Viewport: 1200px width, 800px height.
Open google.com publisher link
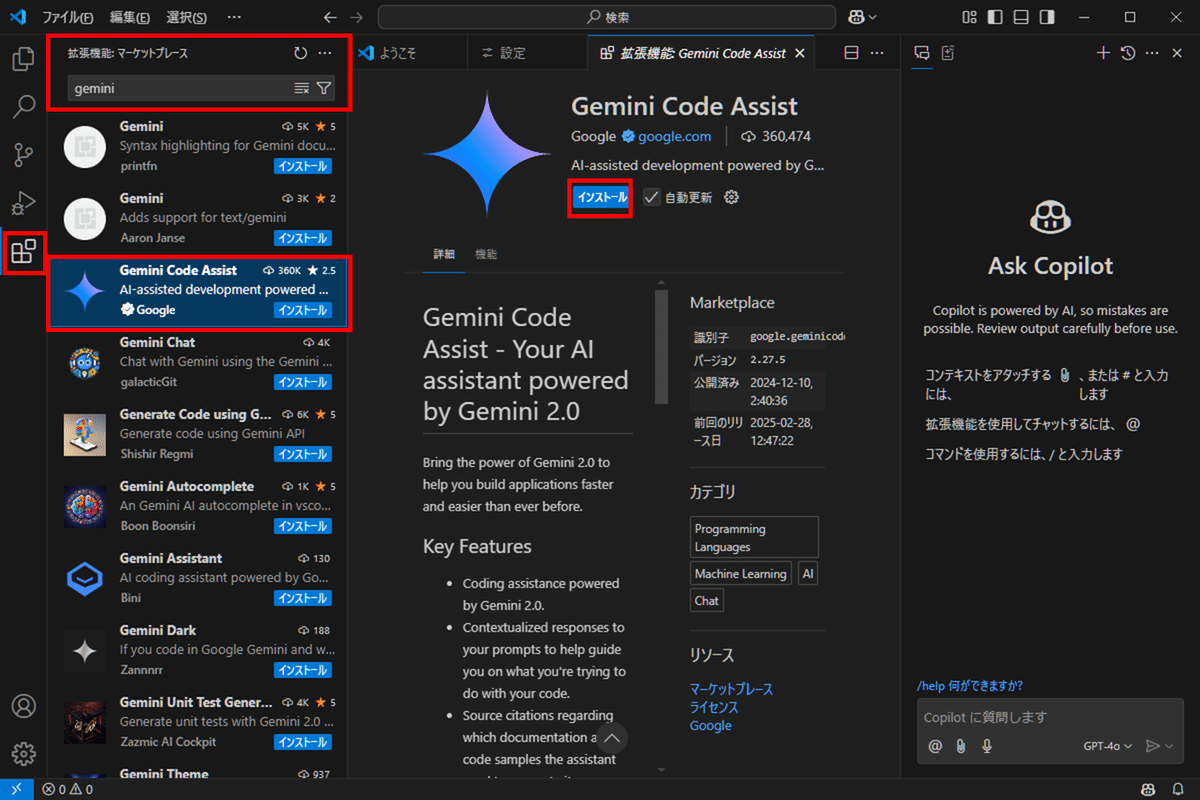click(x=675, y=136)
